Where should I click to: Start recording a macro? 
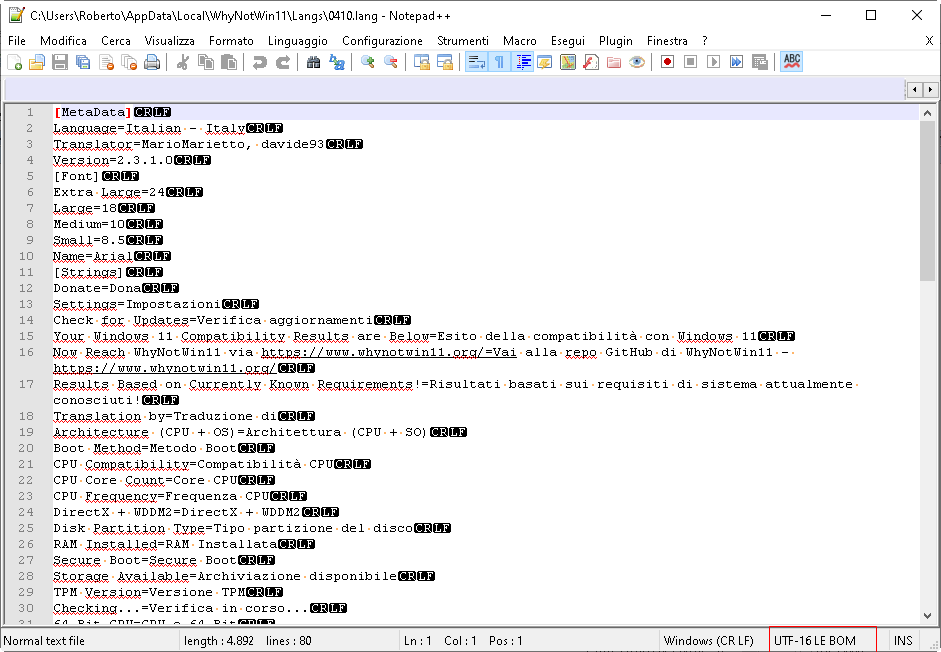(666, 61)
